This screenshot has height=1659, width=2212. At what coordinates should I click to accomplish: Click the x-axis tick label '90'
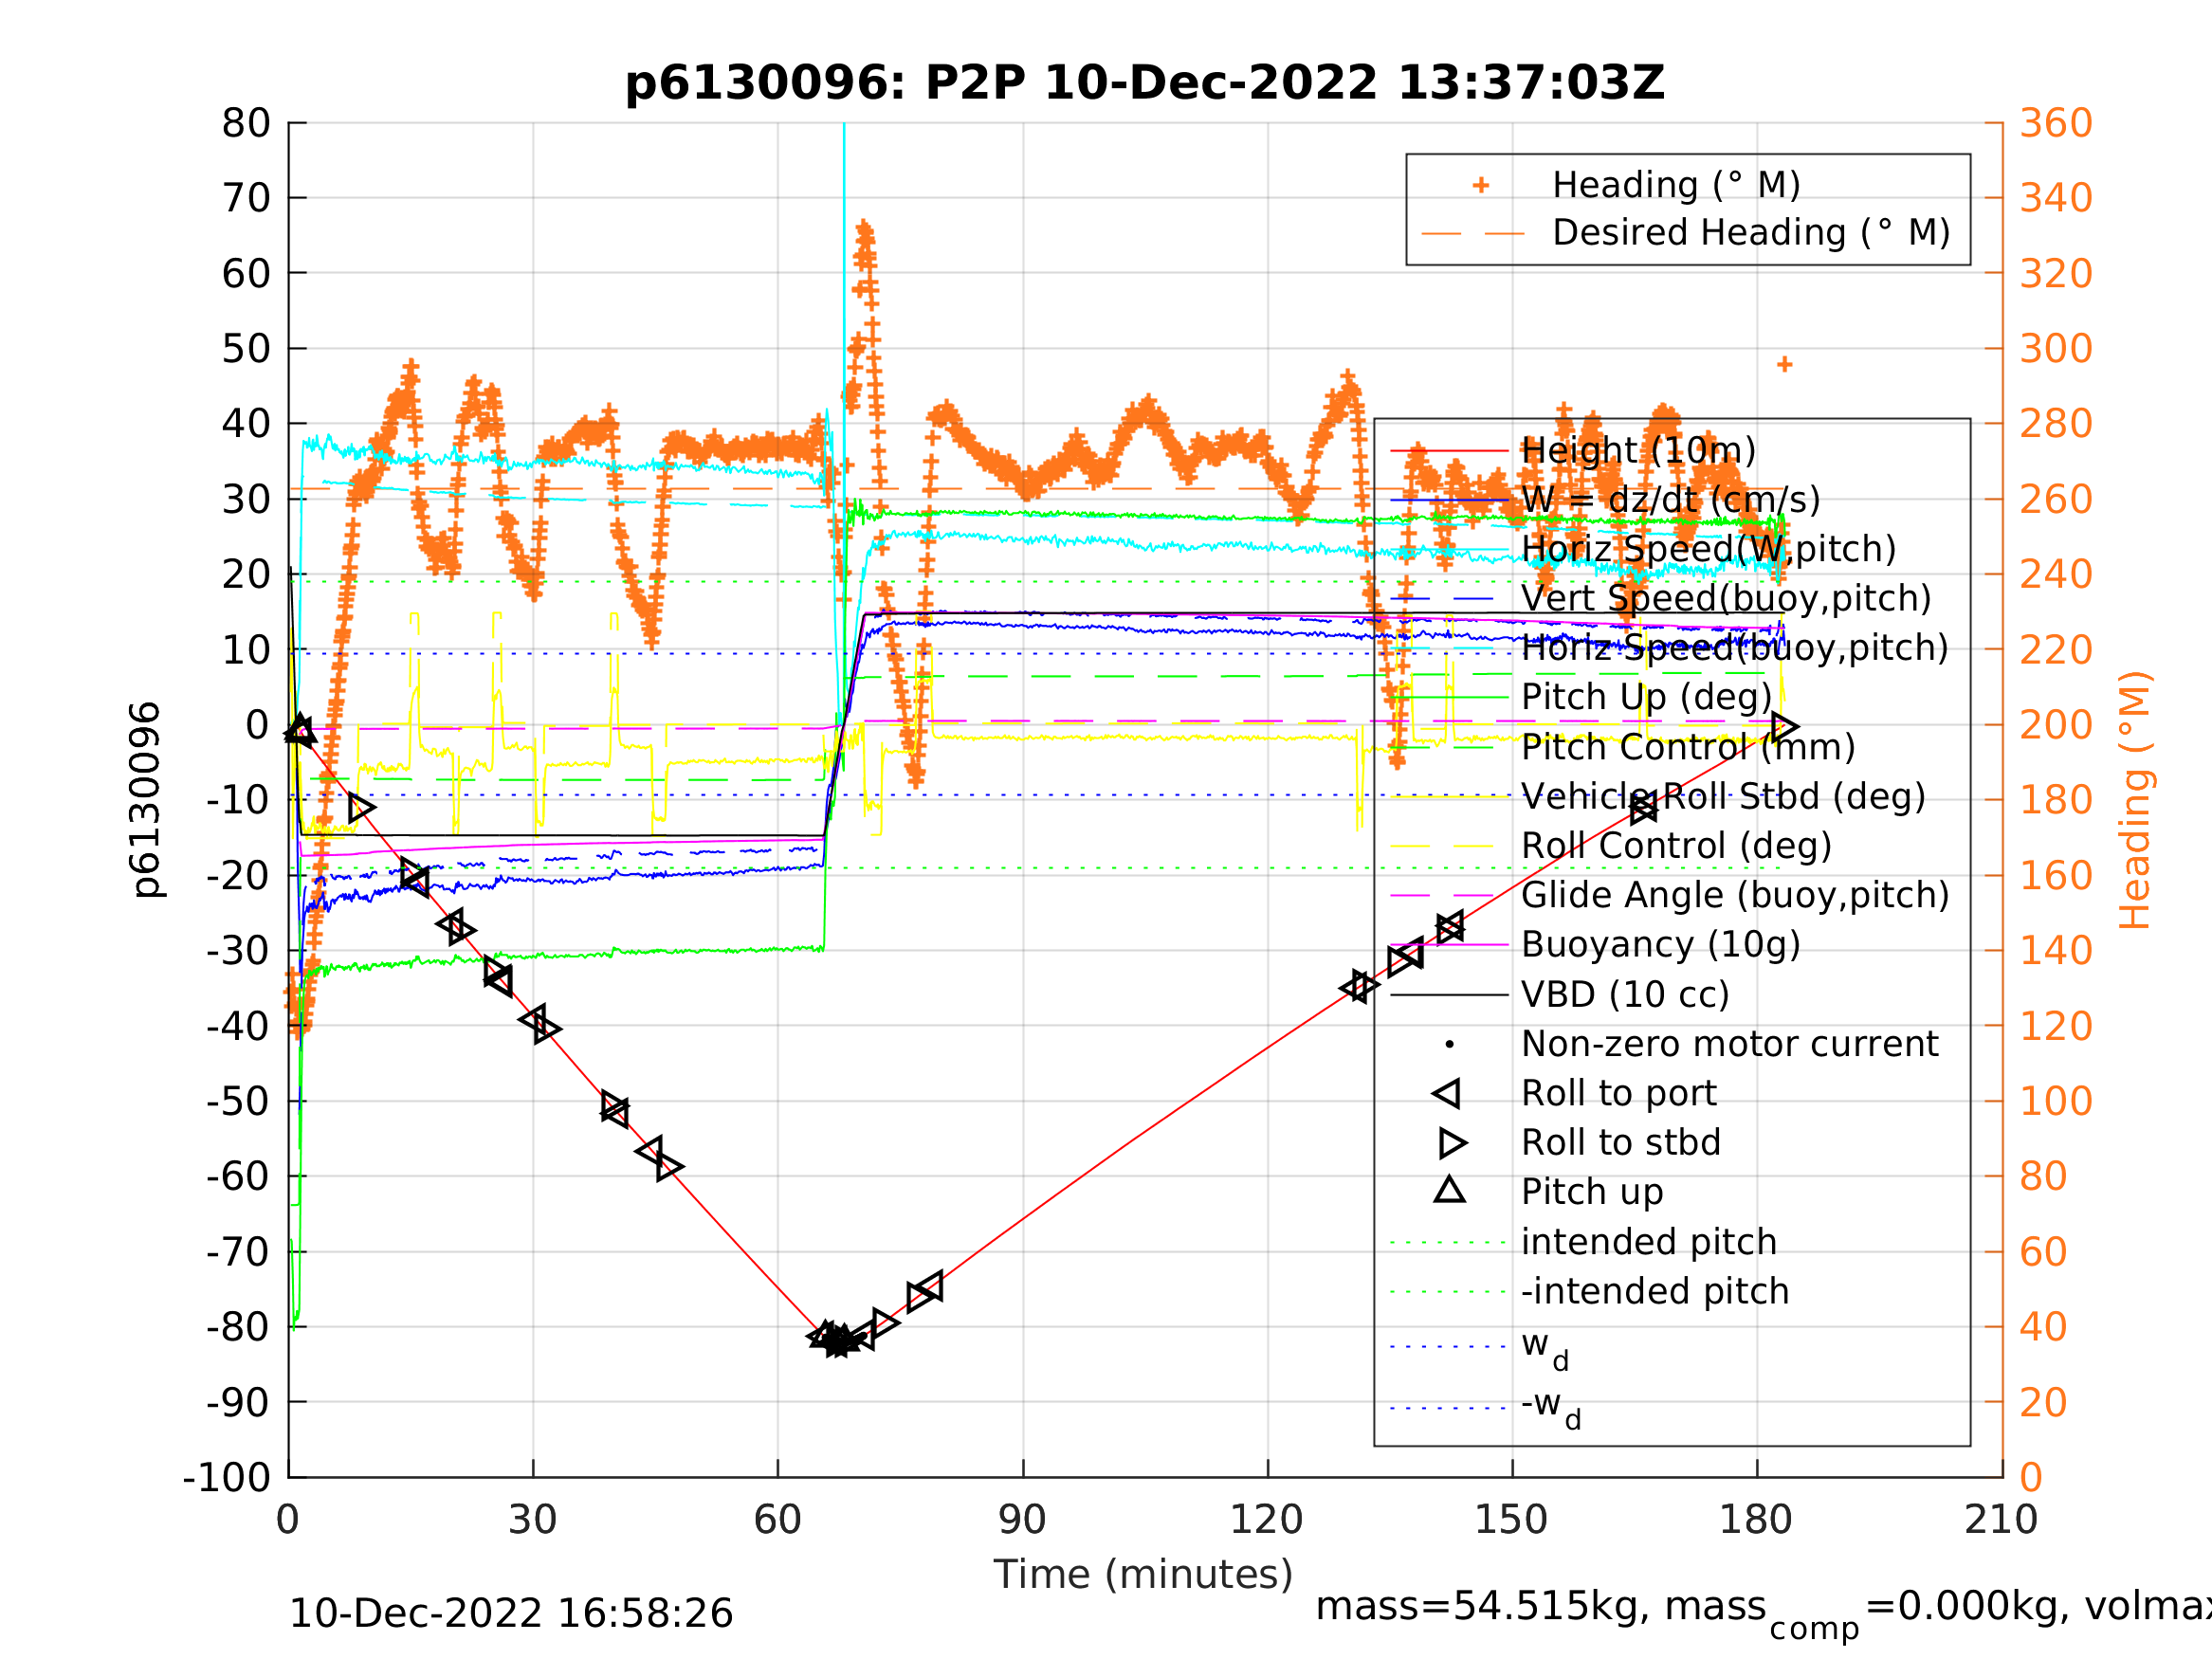click(x=1022, y=1519)
